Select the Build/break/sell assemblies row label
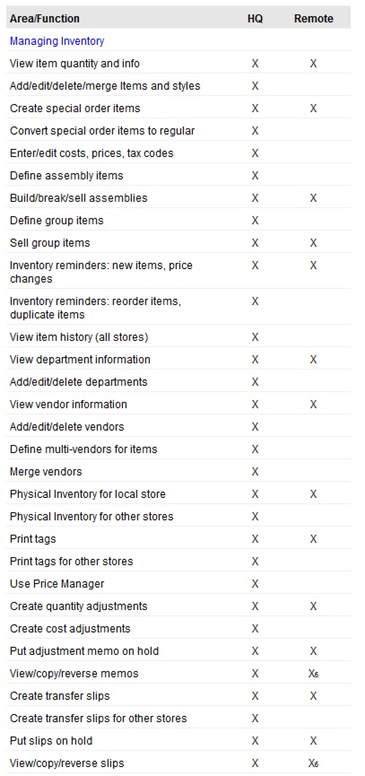Screen dimensions: 365x776 coord(79,198)
